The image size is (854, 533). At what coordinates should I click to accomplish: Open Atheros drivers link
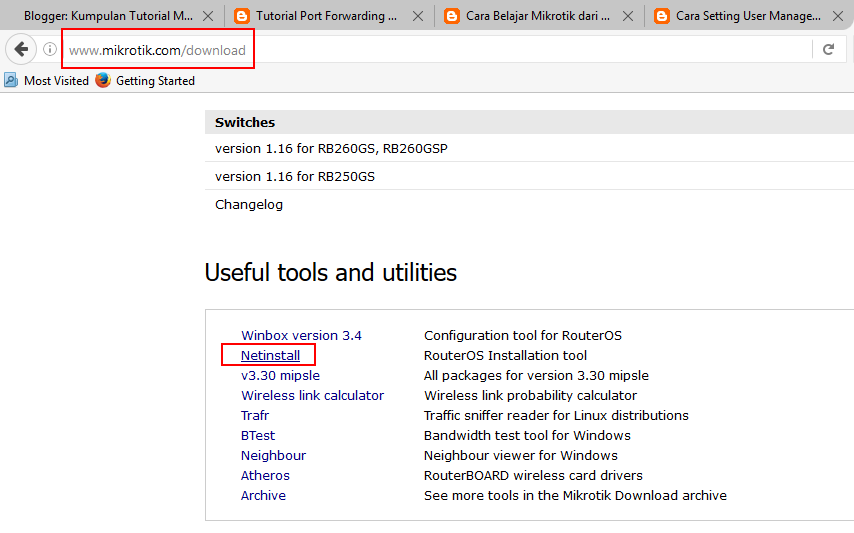[265, 475]
